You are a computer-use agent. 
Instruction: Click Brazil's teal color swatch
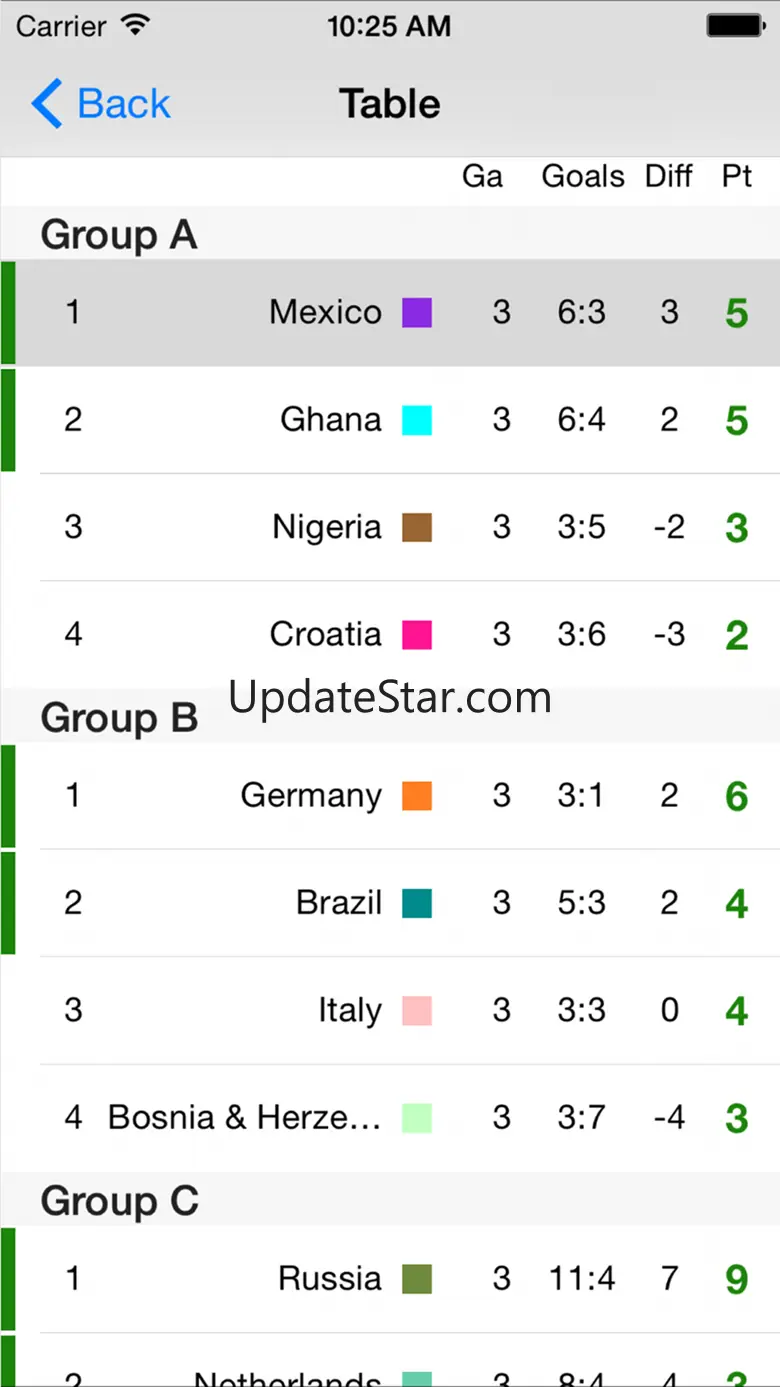(x=417, y=903)
